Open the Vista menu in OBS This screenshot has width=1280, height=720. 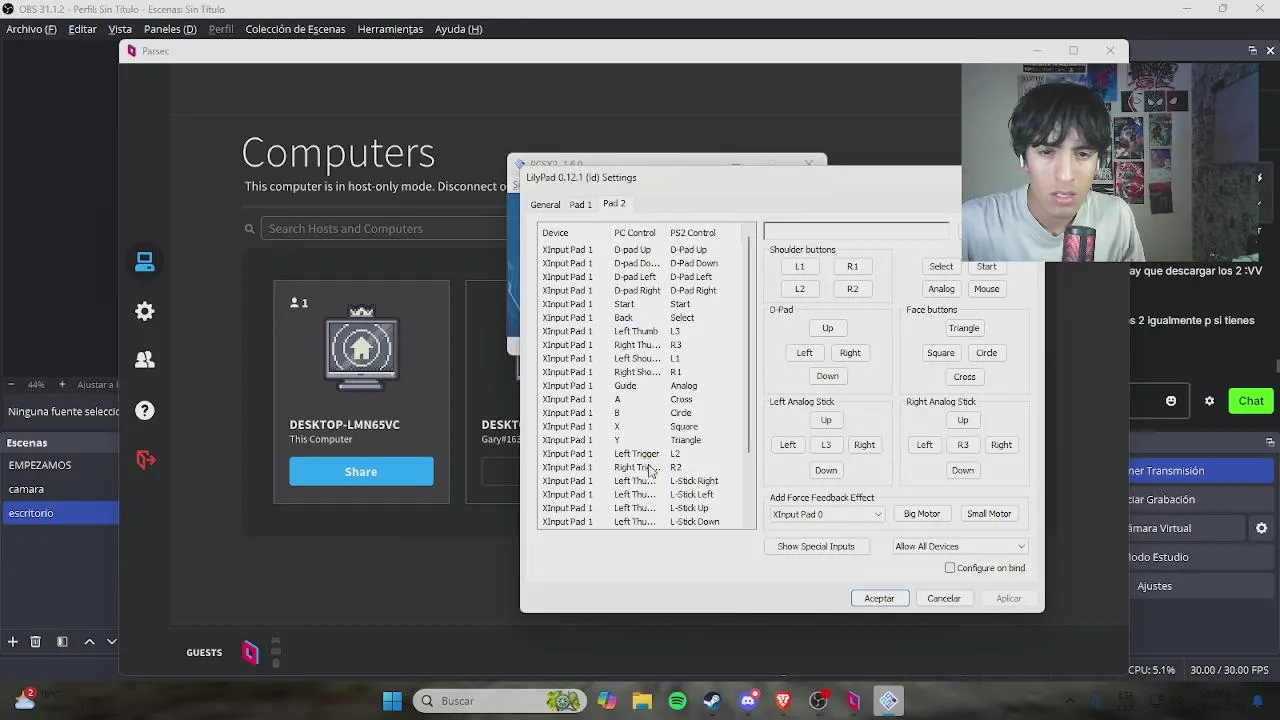pos(120,29)
